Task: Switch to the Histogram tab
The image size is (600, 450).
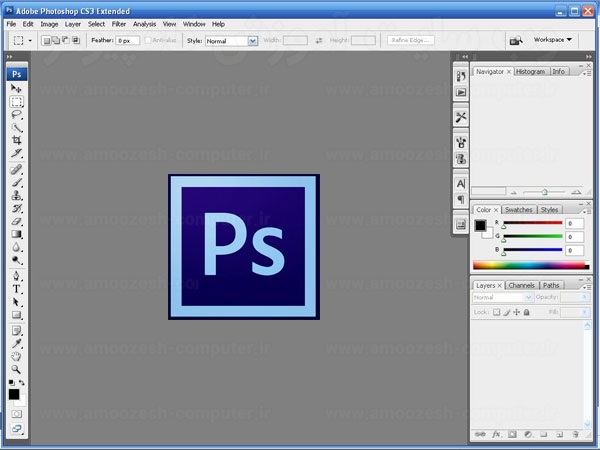Action: (x=530, y=72)
